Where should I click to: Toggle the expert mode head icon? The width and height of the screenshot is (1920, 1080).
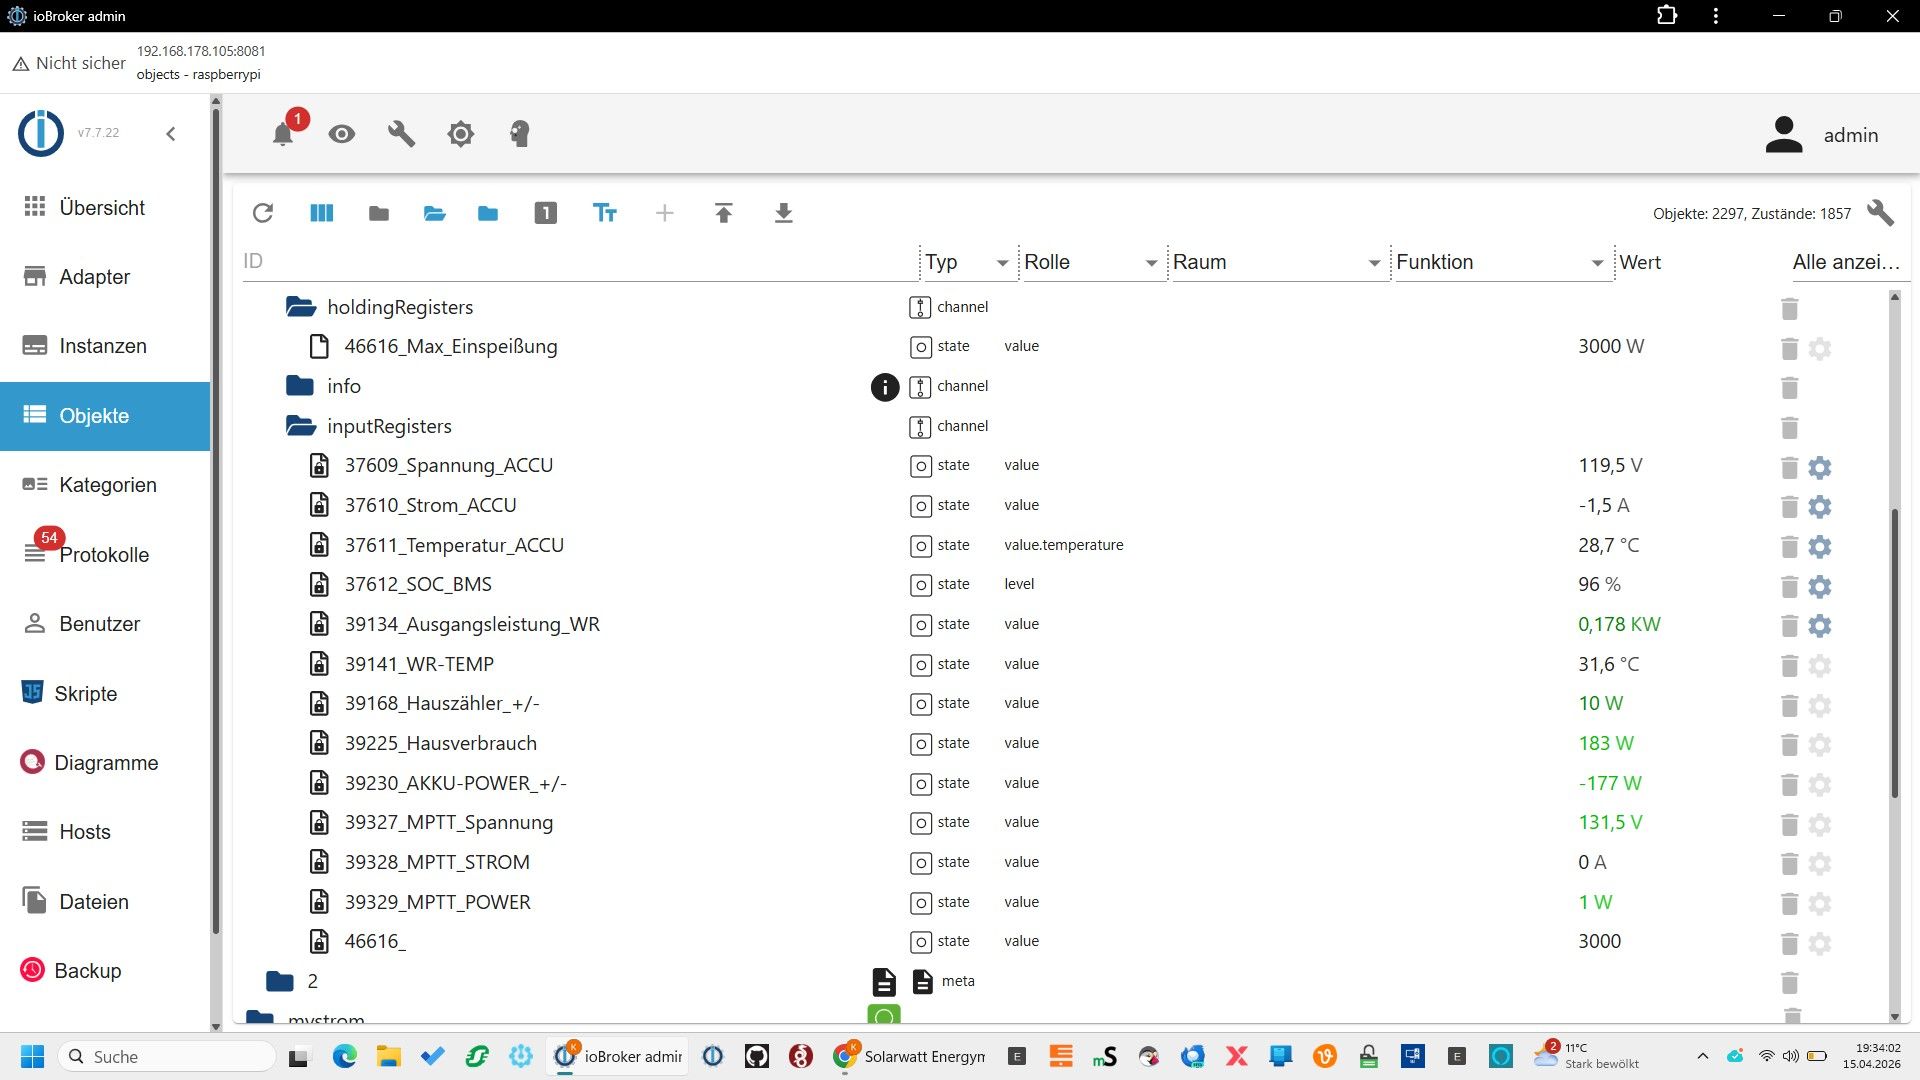pos(519,134)
